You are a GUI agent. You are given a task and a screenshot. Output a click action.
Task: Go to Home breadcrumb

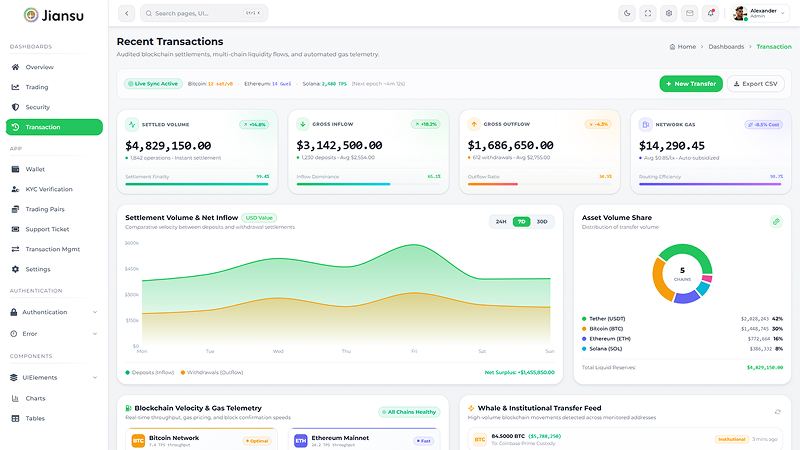(x=683, y=46)
